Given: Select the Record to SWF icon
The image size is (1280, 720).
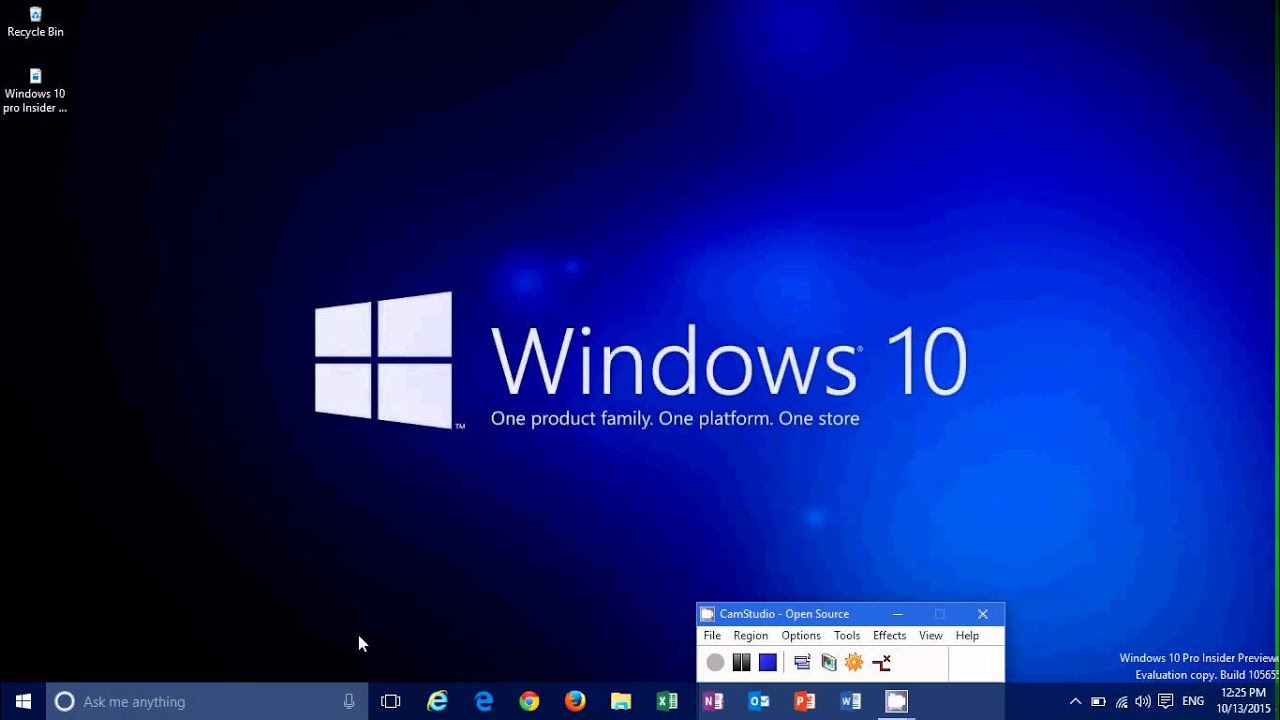Looking at the screenshot, I should pos(828,662).
